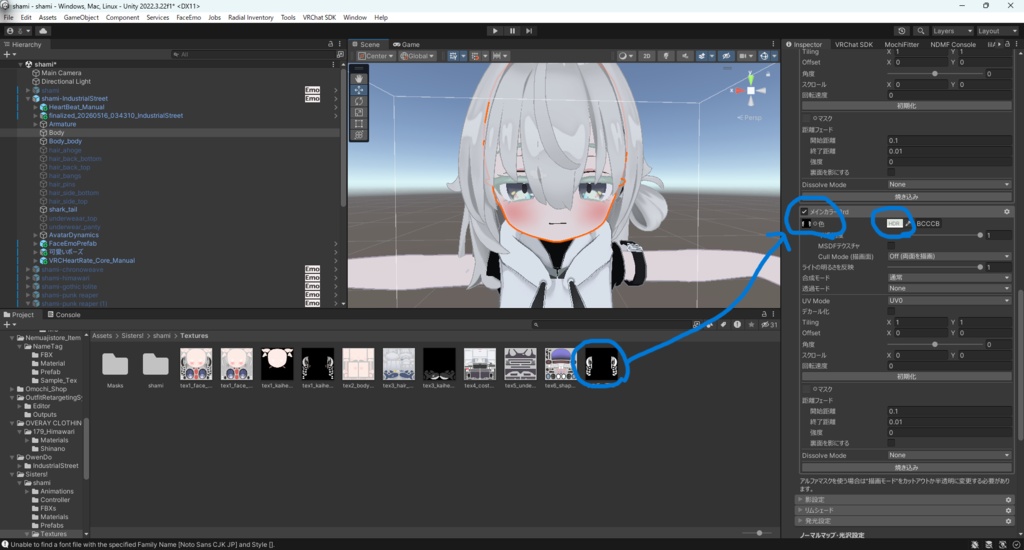Open the UV Mode dropdown
This screenshot has width=1024, height=550.
tap(949, 300)
